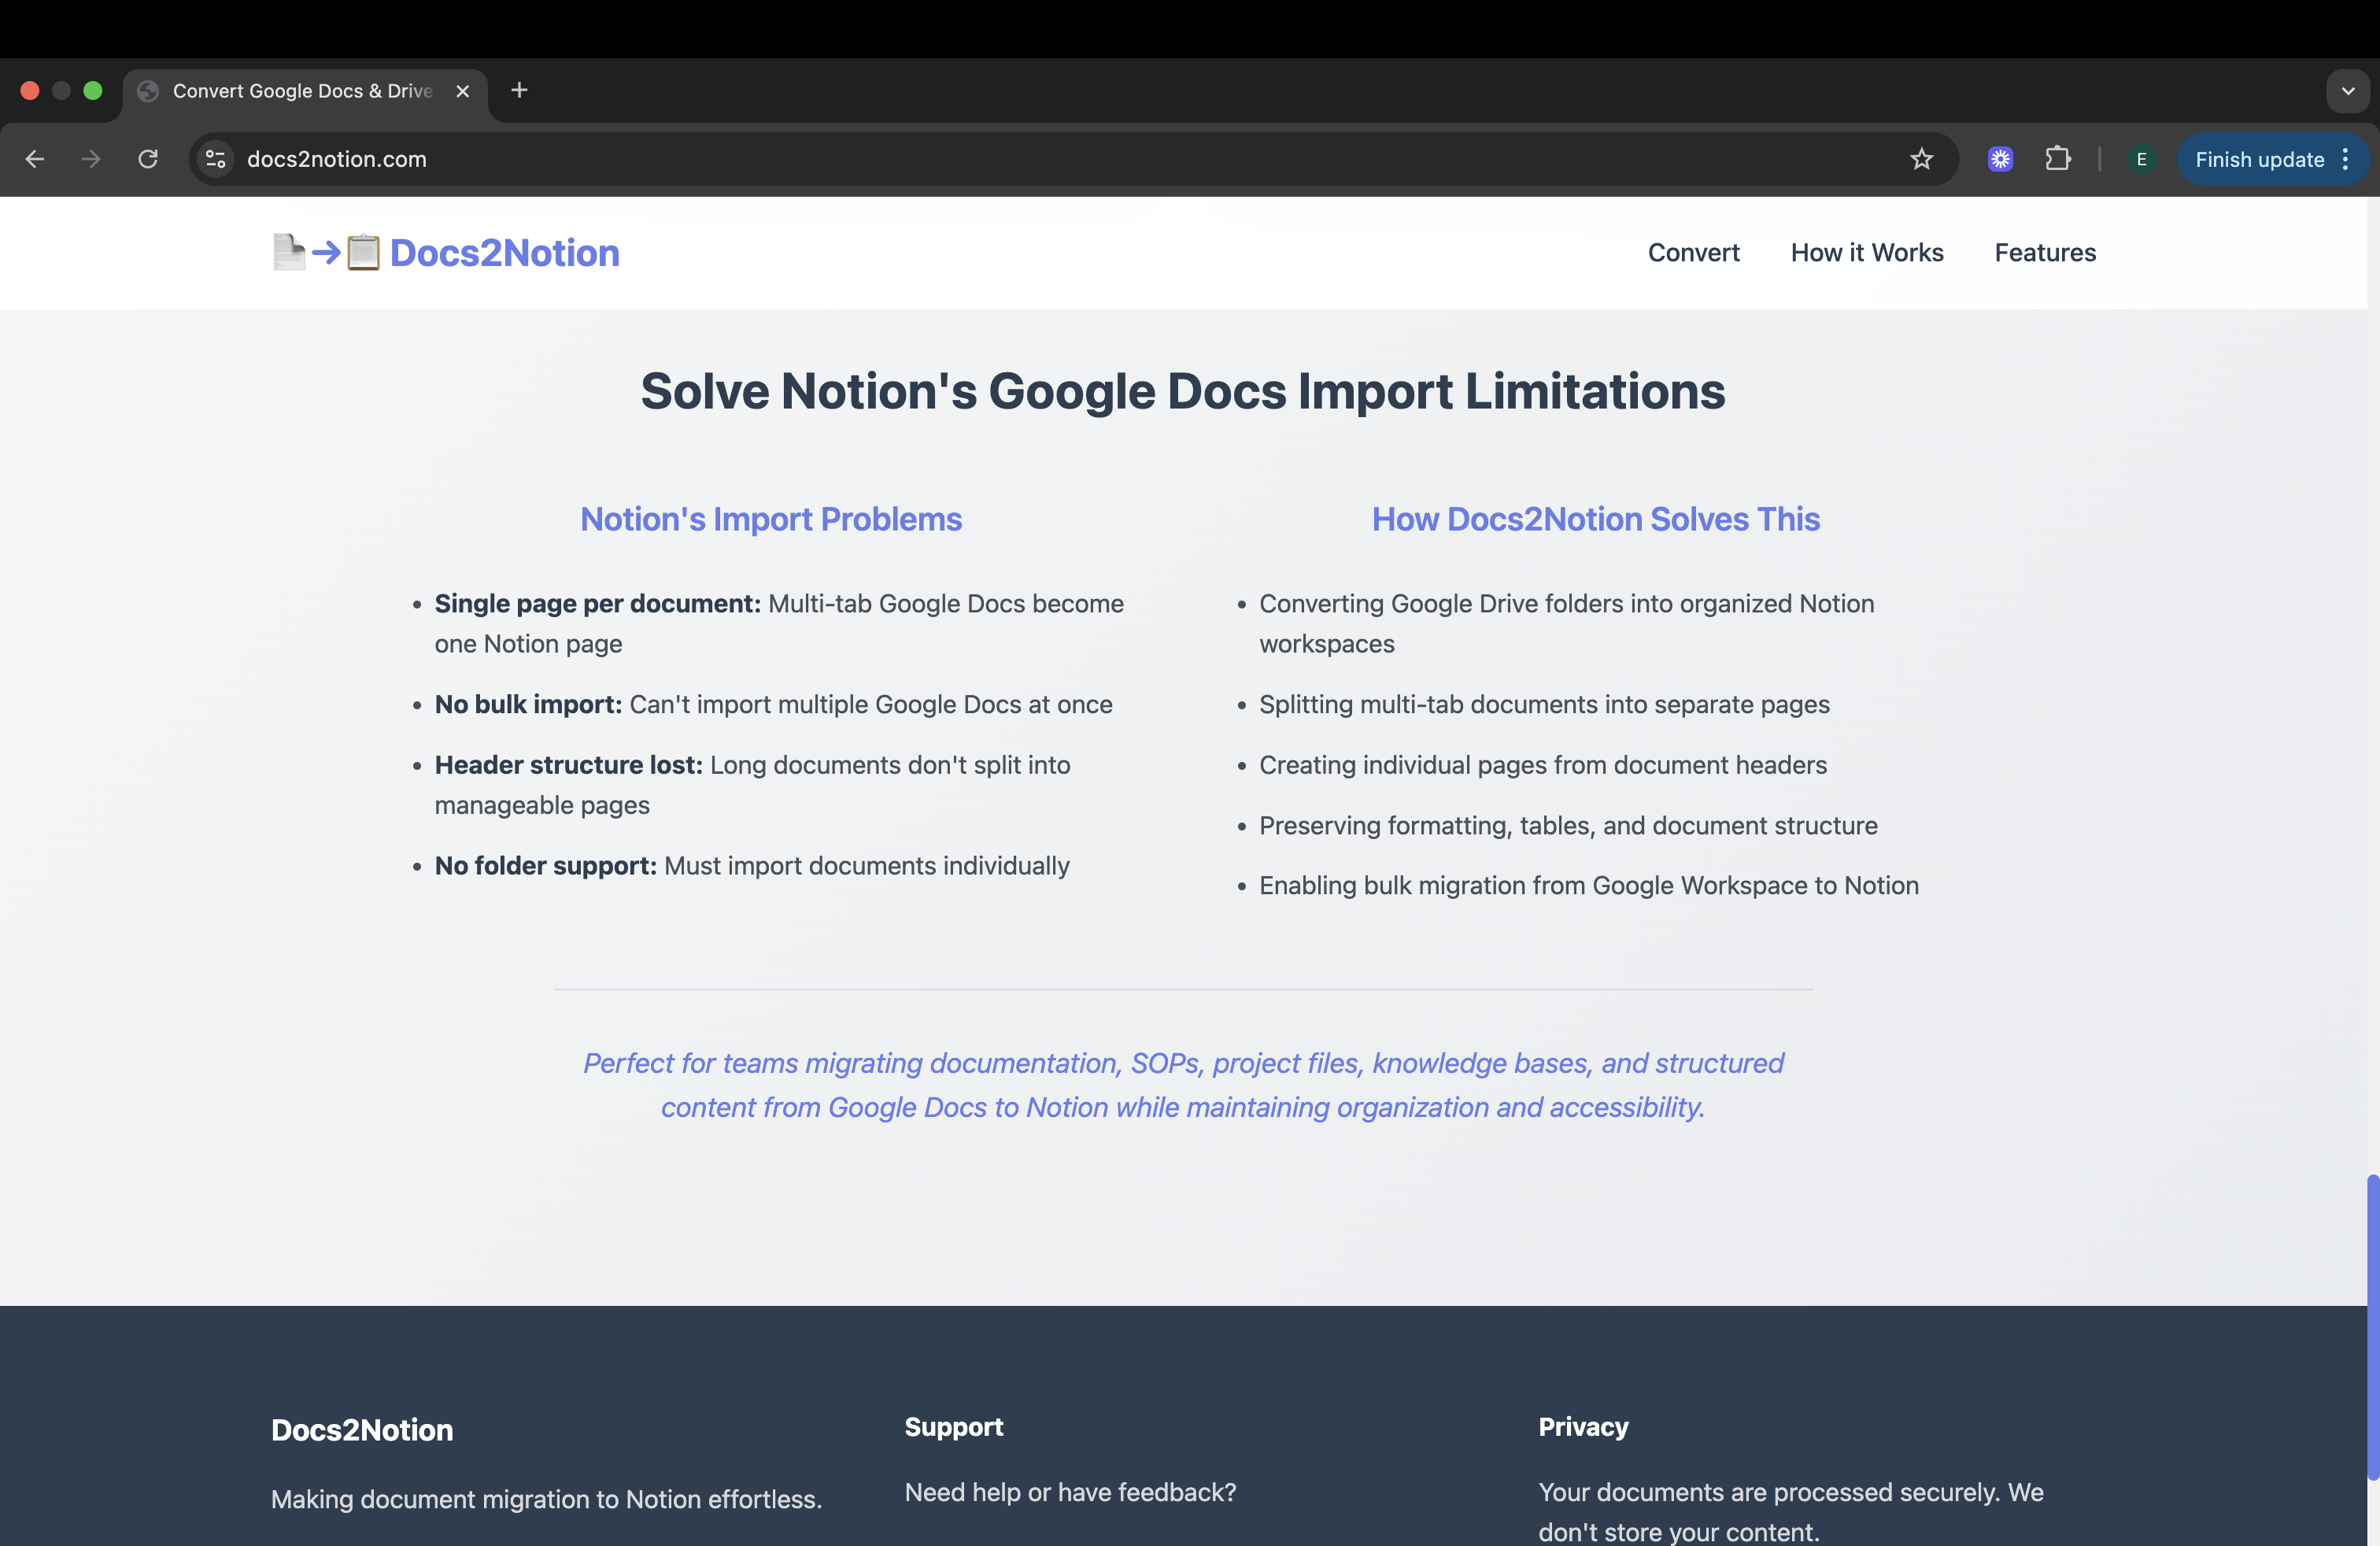Open a new browser tab
This screenshot has height=1546, width=2380.
519,91
